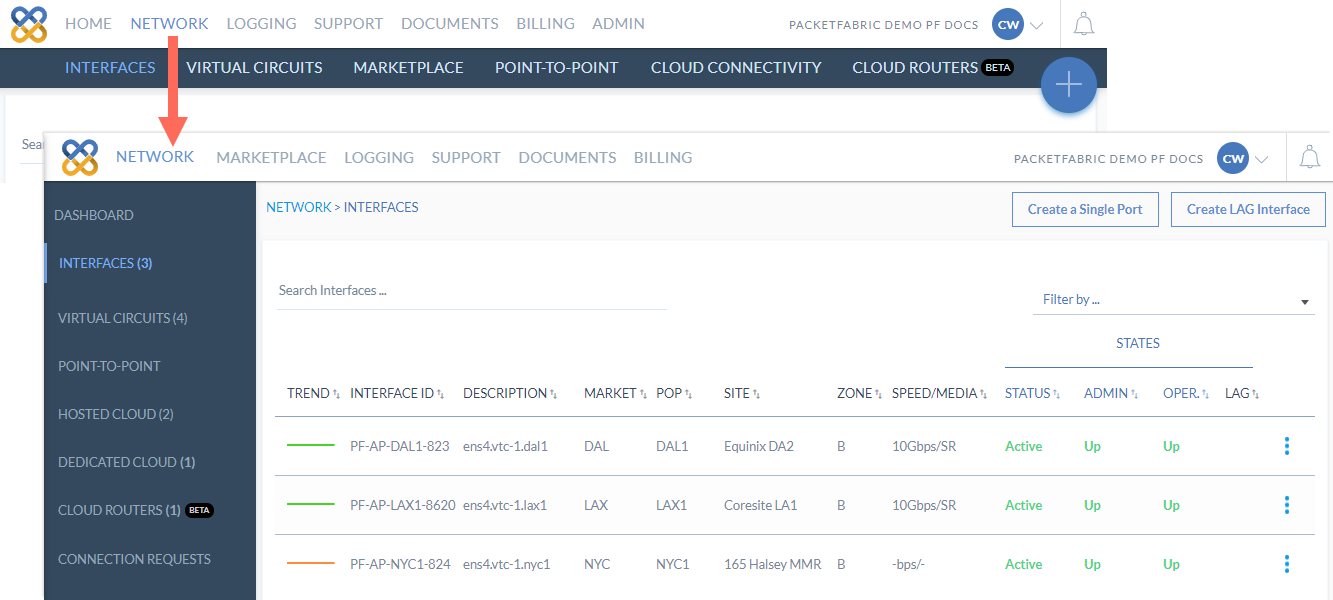Click site Coresite LA1 cell
The height and width of the screenshot is (600, 1333).
pos(761,505)
